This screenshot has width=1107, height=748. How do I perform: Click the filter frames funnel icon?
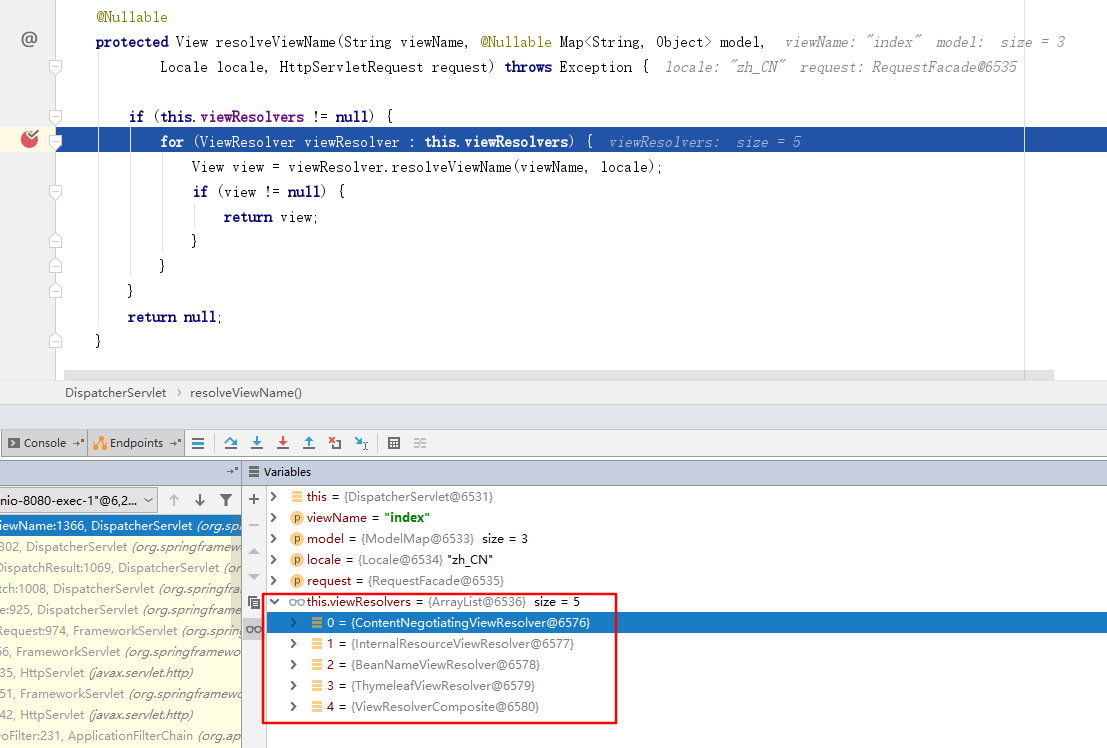pos(226,500)
